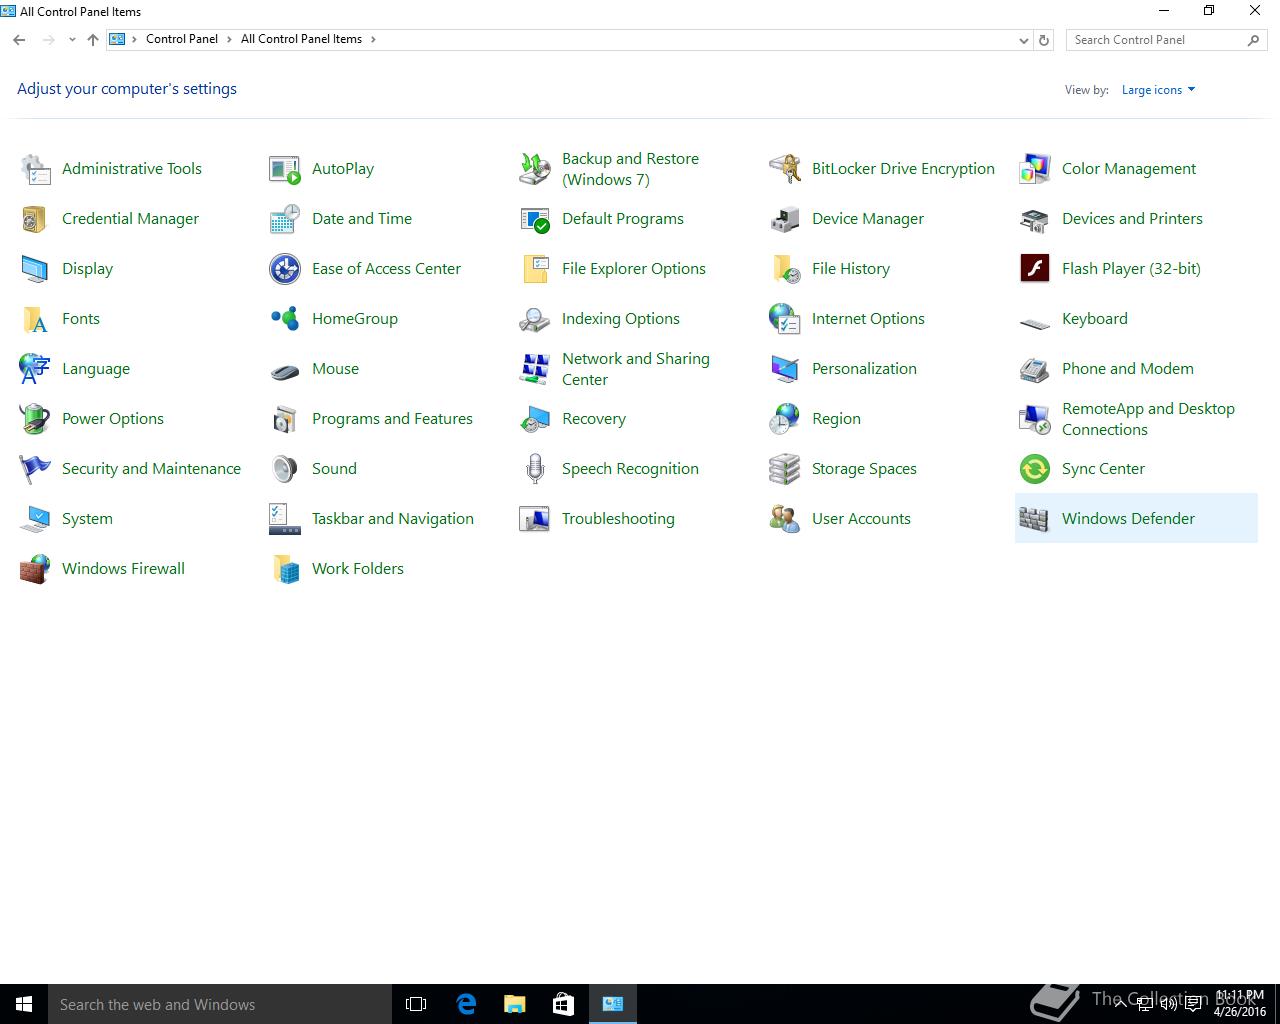1280x1024 pixels.
Task: Click the Ease of Access Center icon
Action: click(285, 269)
